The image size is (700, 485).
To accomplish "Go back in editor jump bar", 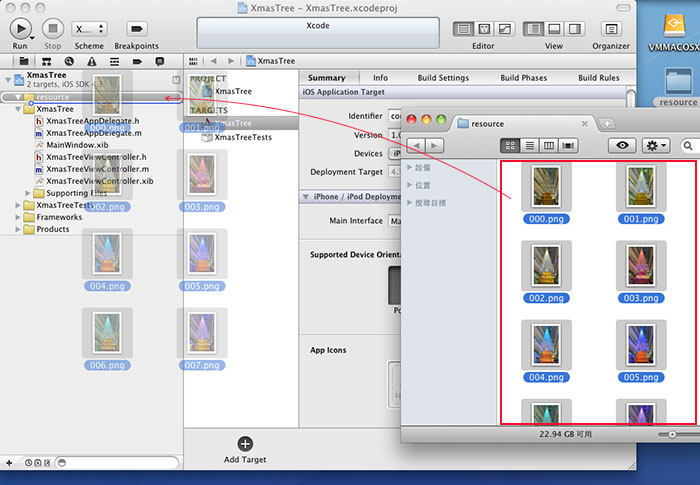I will pos(213,61).
